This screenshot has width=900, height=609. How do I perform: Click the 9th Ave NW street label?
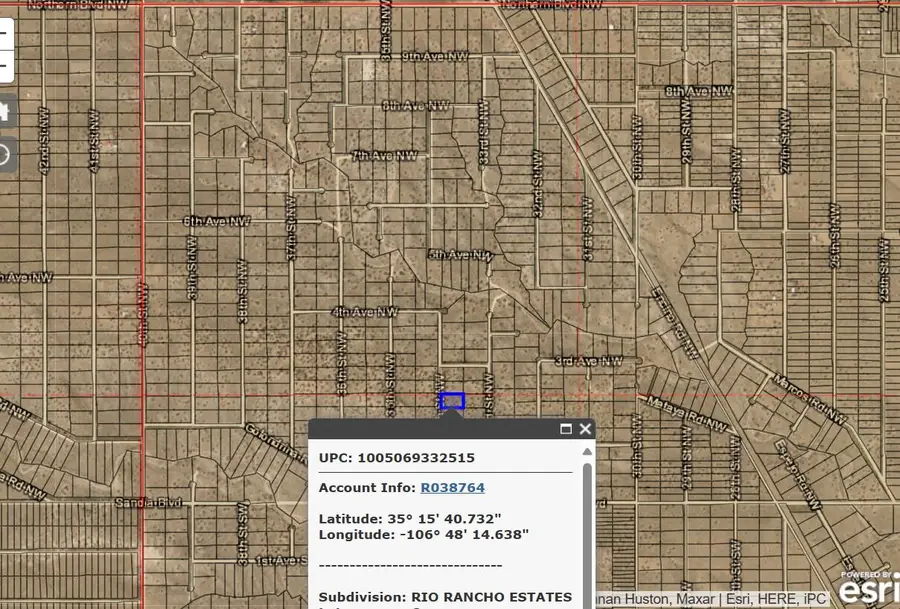pos(435,56)
